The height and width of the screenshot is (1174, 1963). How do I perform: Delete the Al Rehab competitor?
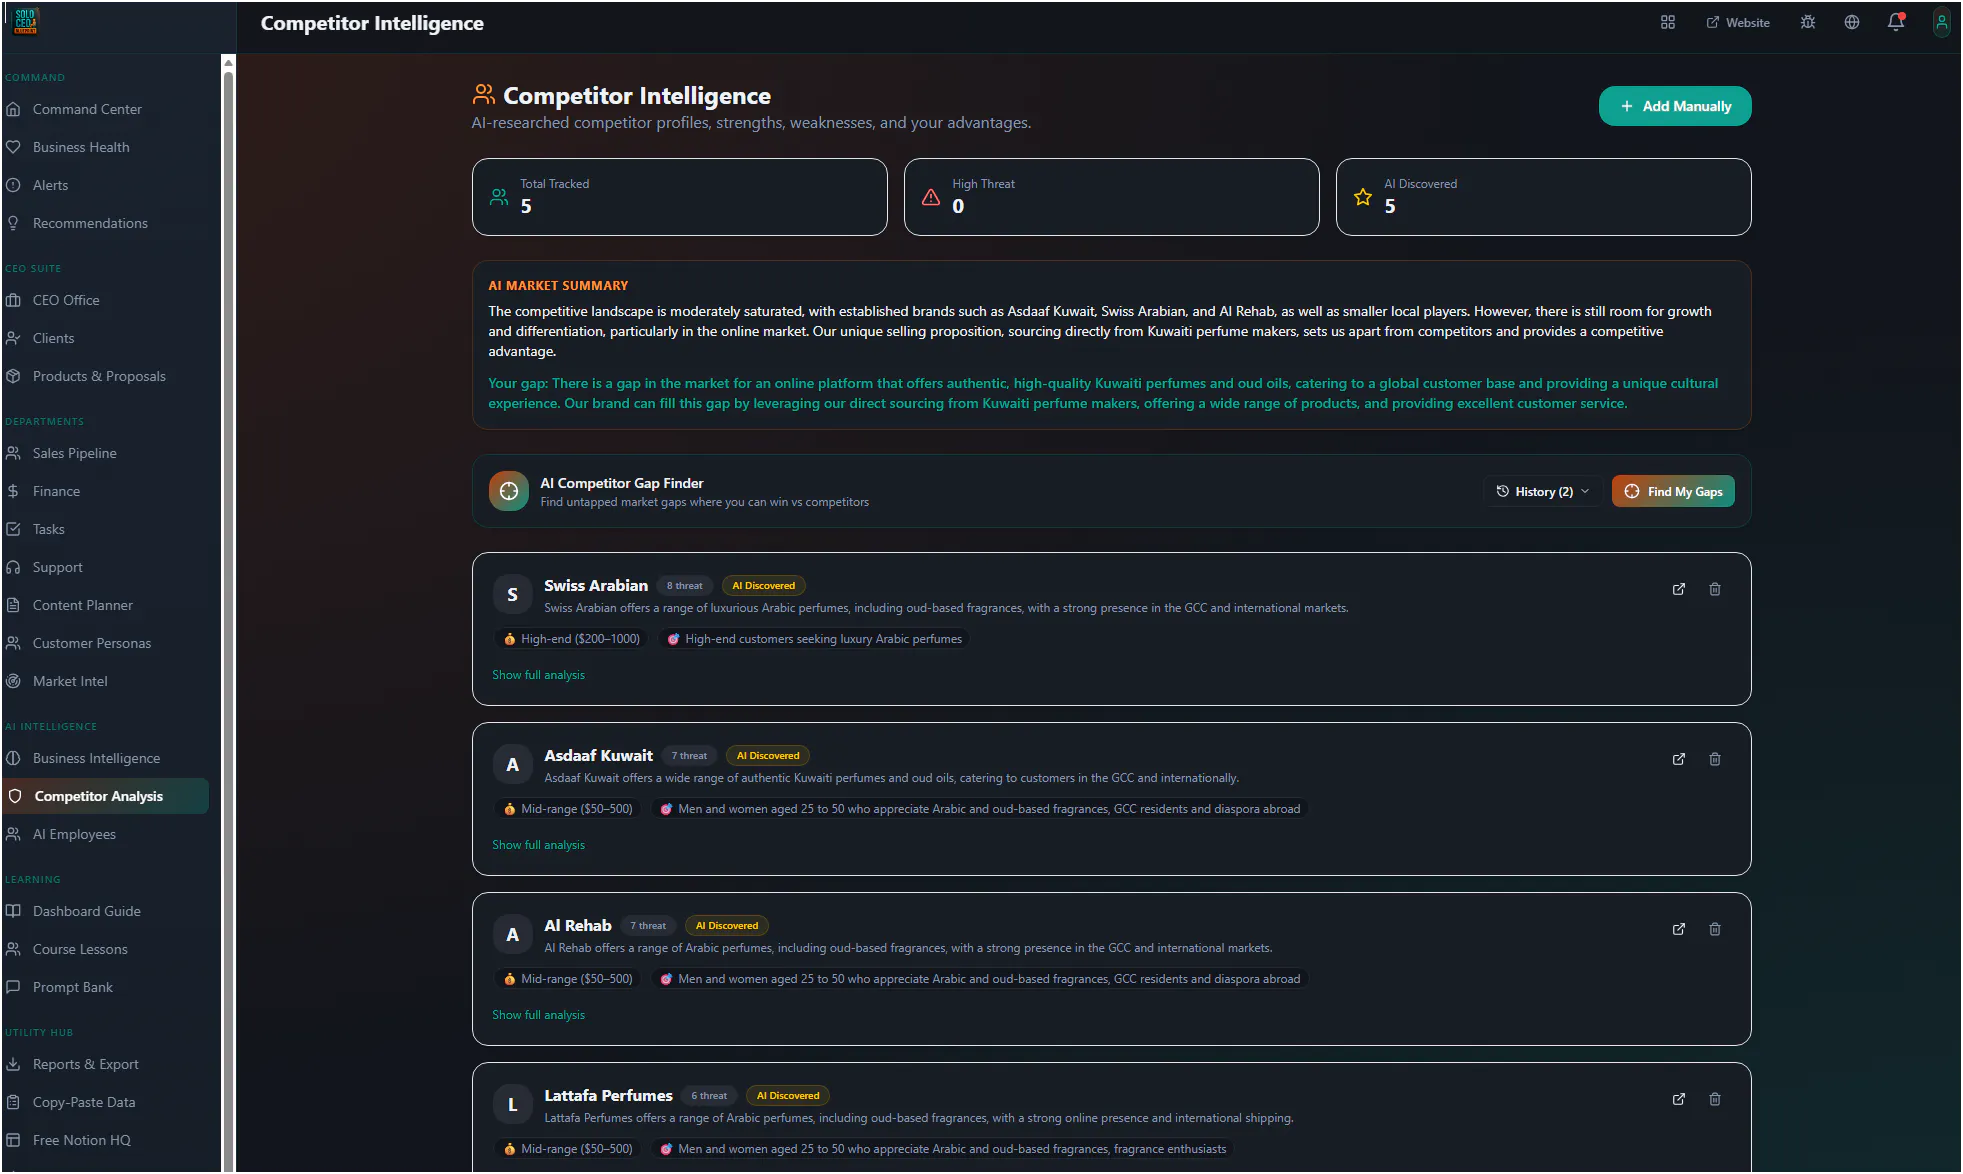pos(1715,929)
